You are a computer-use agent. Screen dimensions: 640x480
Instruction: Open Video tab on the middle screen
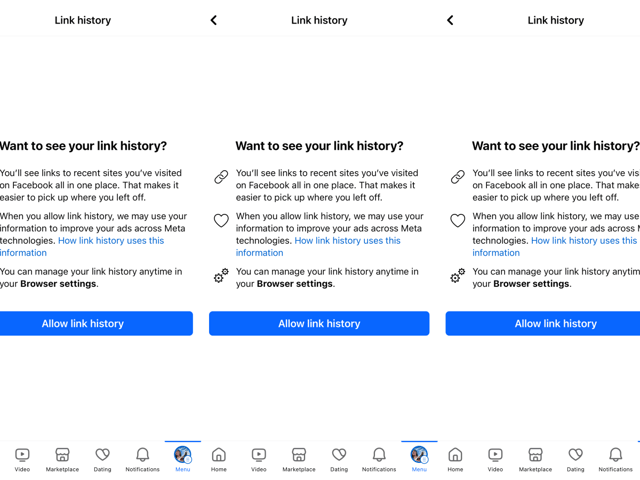pos(259,459)
